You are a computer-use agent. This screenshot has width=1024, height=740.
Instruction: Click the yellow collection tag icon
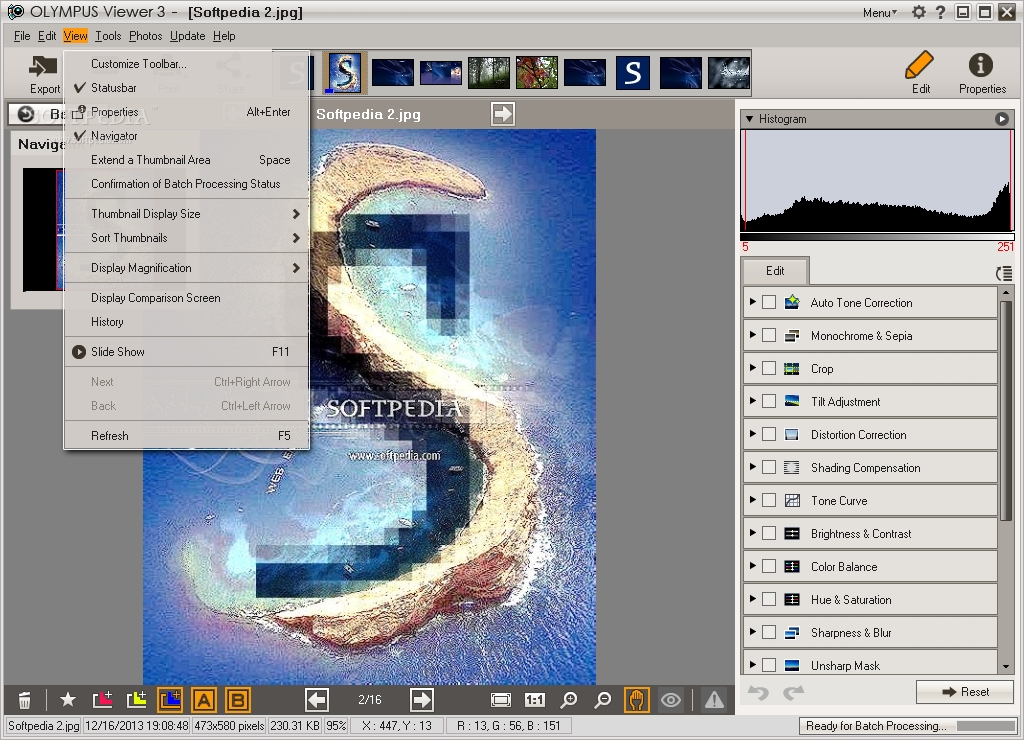point(136,700)
